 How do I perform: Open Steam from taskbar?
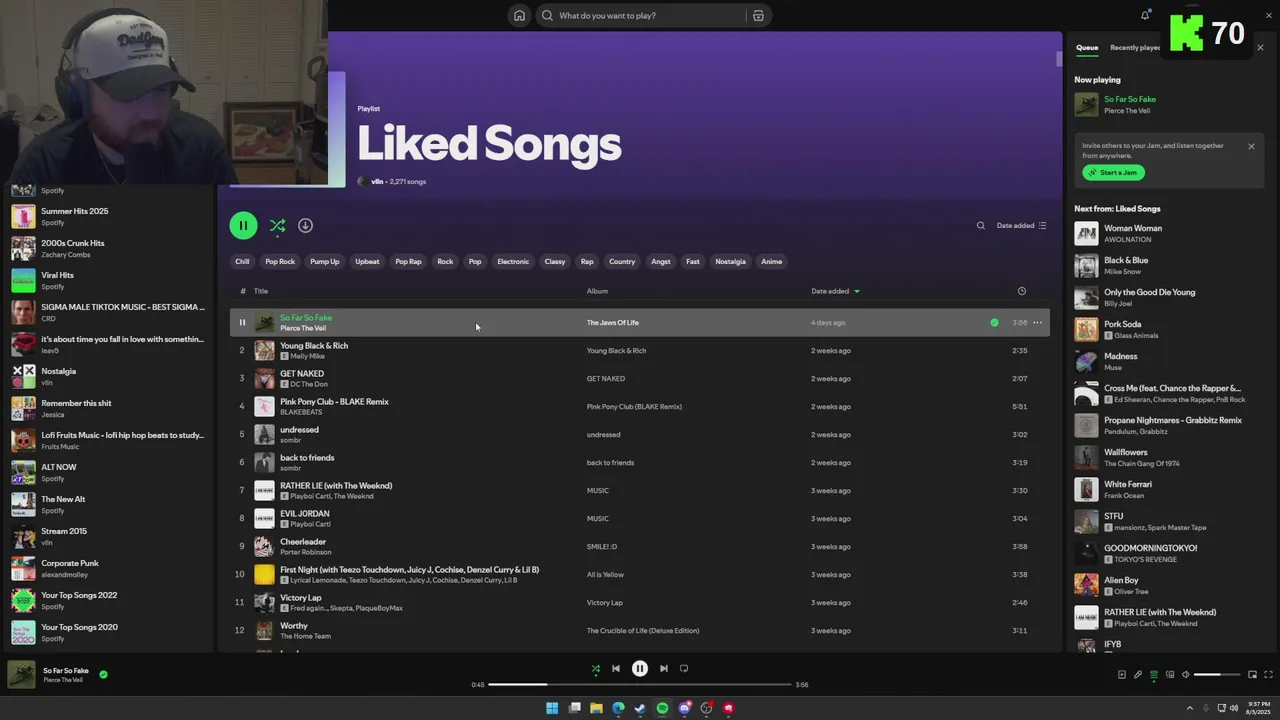tap(640, 708)
